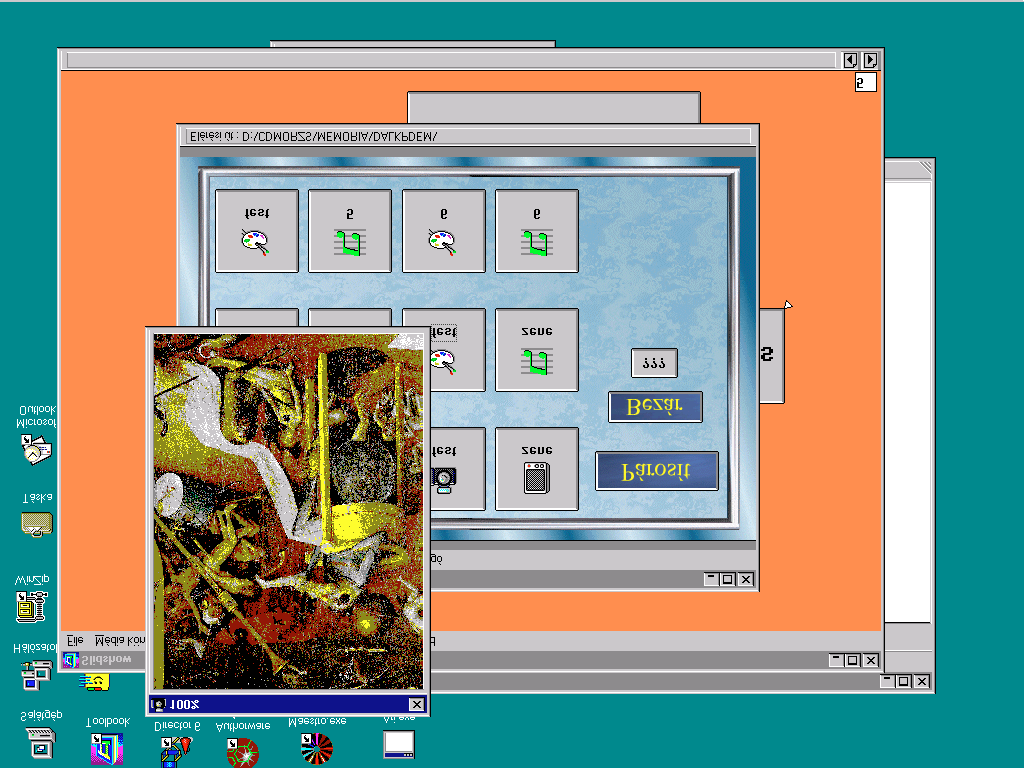Click the page number box below the arrows
This screenshot has height=768, width=1024.
point(865,82)
